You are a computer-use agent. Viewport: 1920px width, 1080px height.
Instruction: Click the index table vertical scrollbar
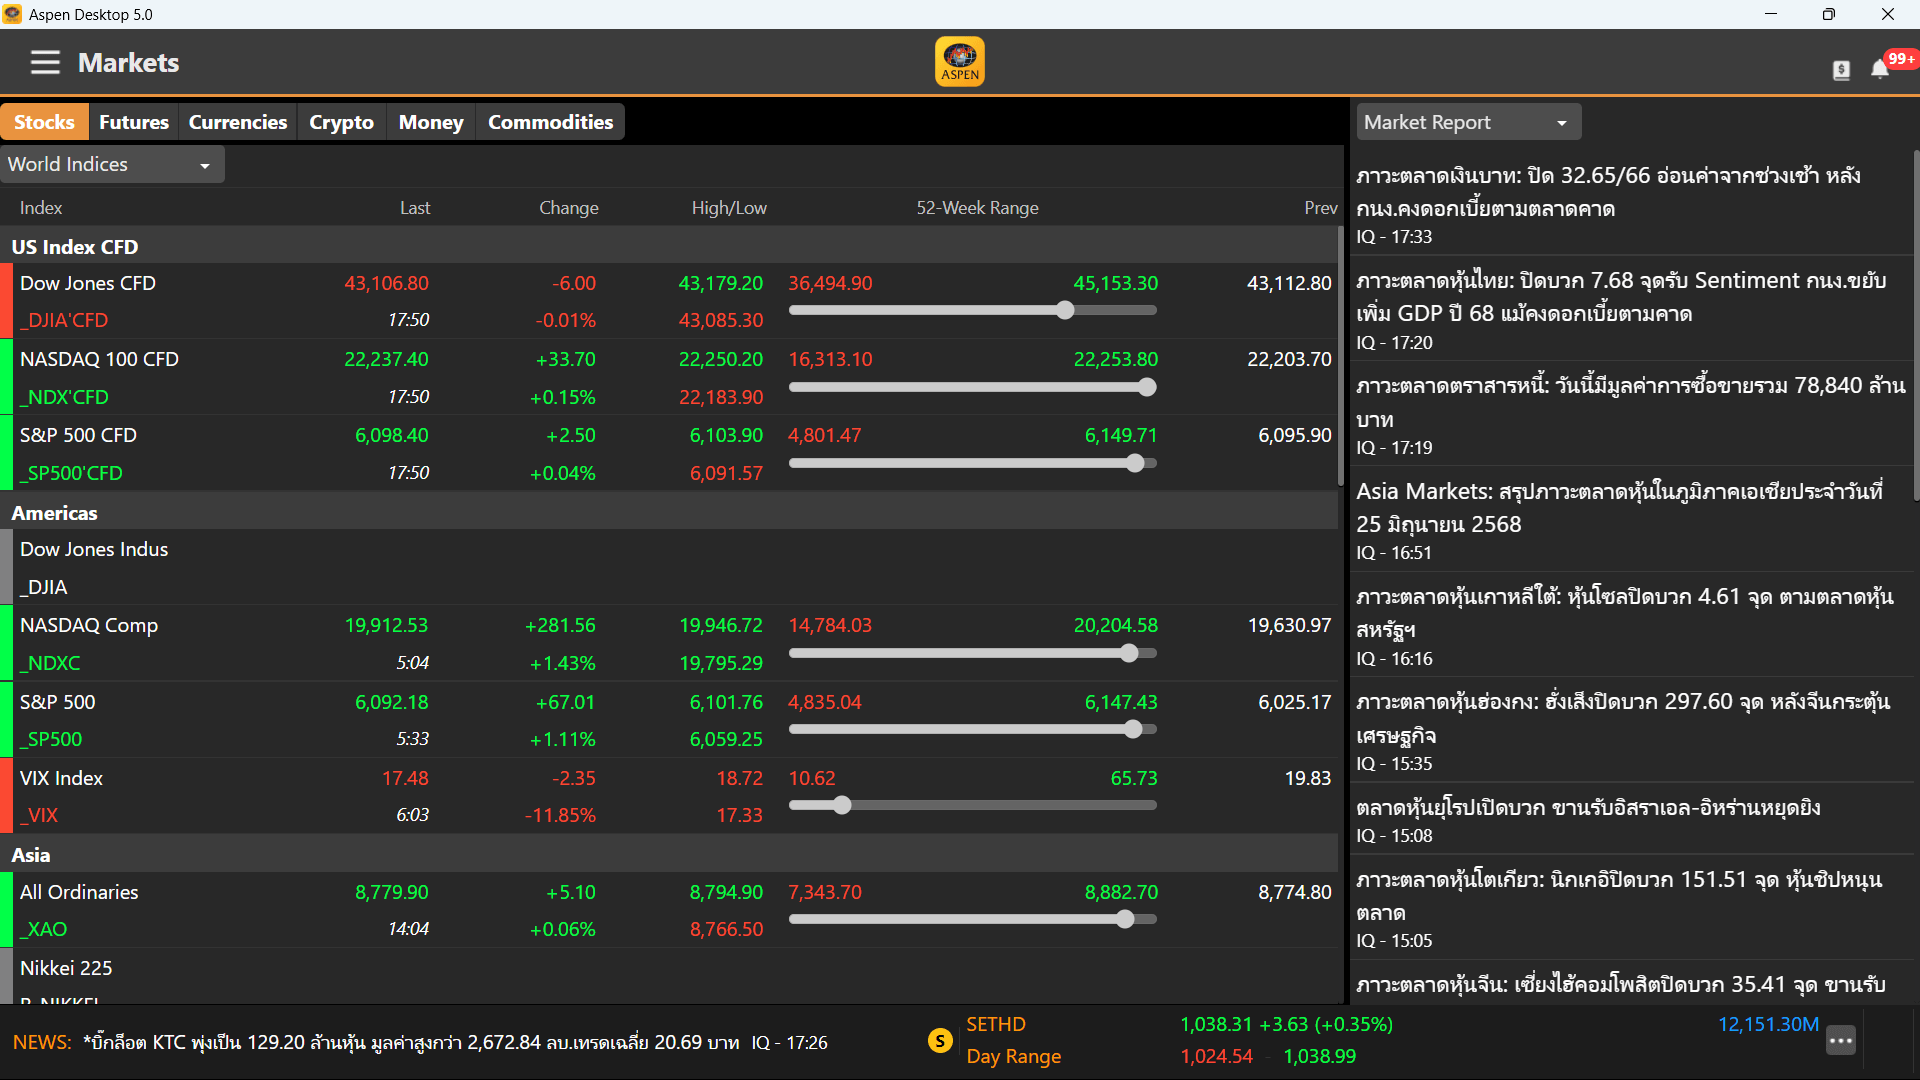click(x=1341, y=358)
